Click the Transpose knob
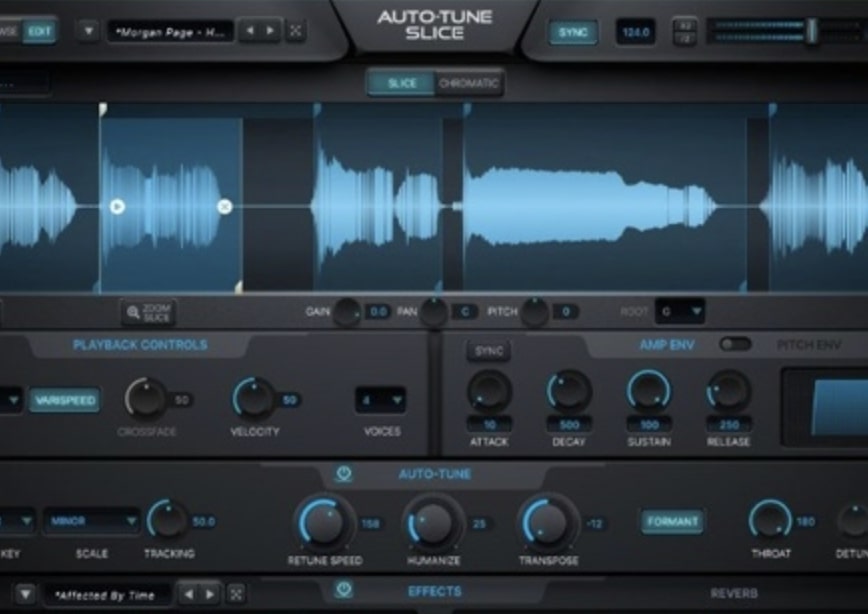 coord(548,523)
